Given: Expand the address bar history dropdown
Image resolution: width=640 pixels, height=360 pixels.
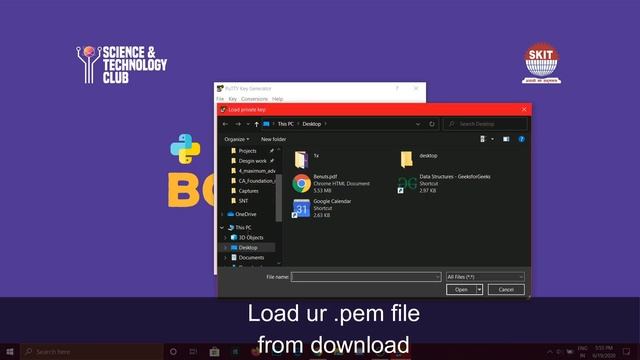Looking at the screenshot, I should click(x=418, y=124).
